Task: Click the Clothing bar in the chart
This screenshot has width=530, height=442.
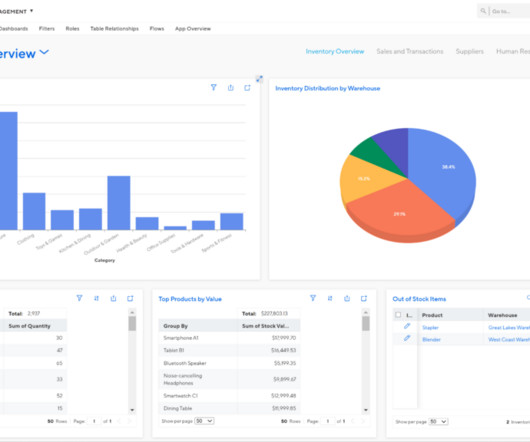Action: pos(34,211)
